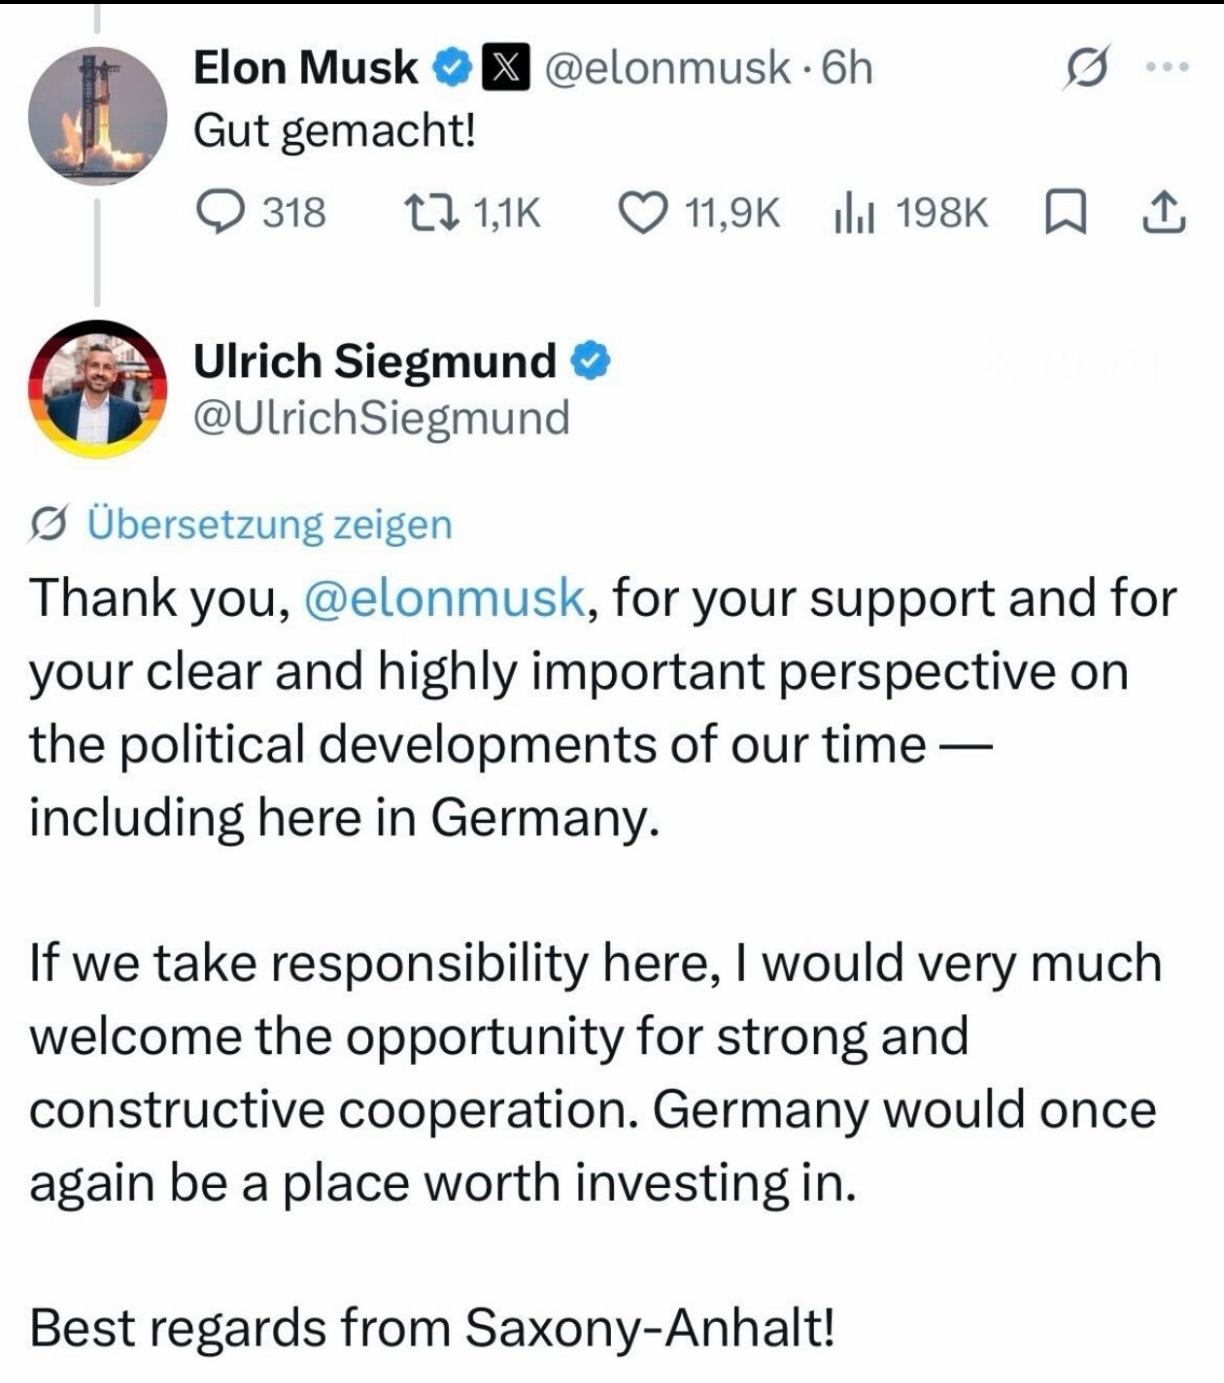1224x1383 pixels.
Task: Tap Elon Musk's blue verified badge
Action: [x=451, y=67]
